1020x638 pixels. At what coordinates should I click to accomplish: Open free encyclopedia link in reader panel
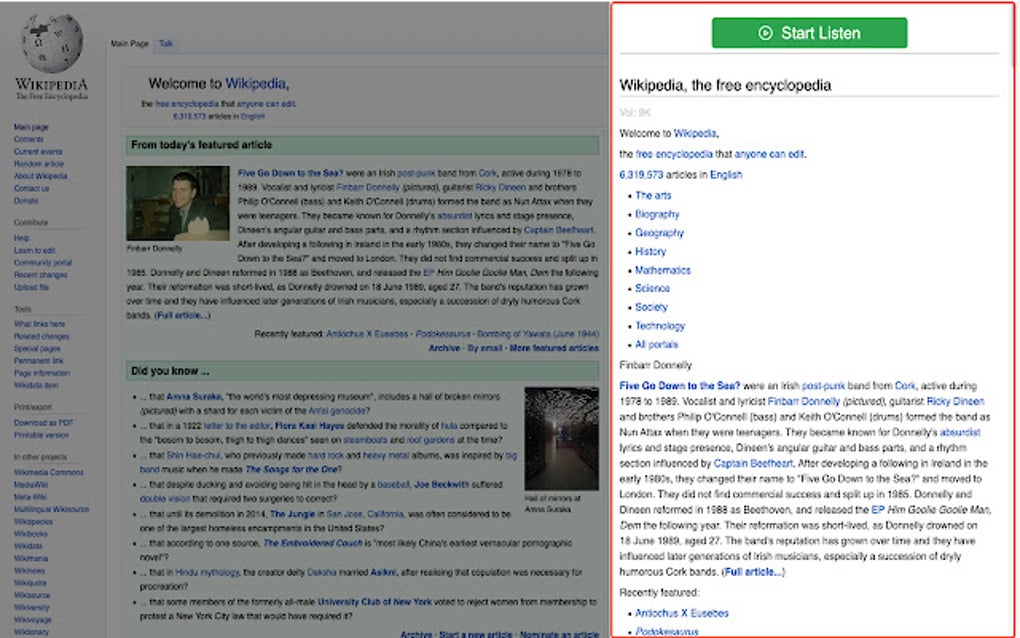[x=674, y=154]
